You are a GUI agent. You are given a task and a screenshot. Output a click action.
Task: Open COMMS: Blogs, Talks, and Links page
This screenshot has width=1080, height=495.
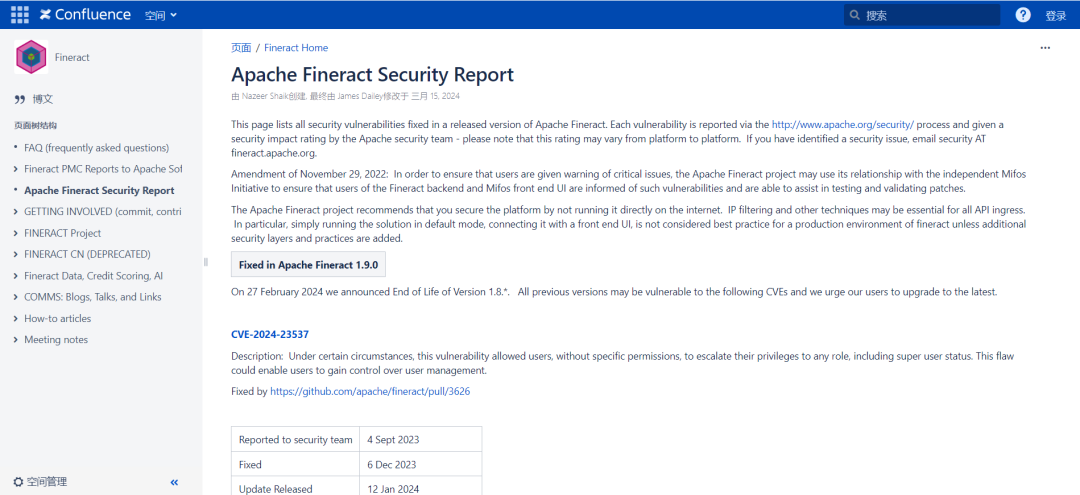click(x=93, y=297)
